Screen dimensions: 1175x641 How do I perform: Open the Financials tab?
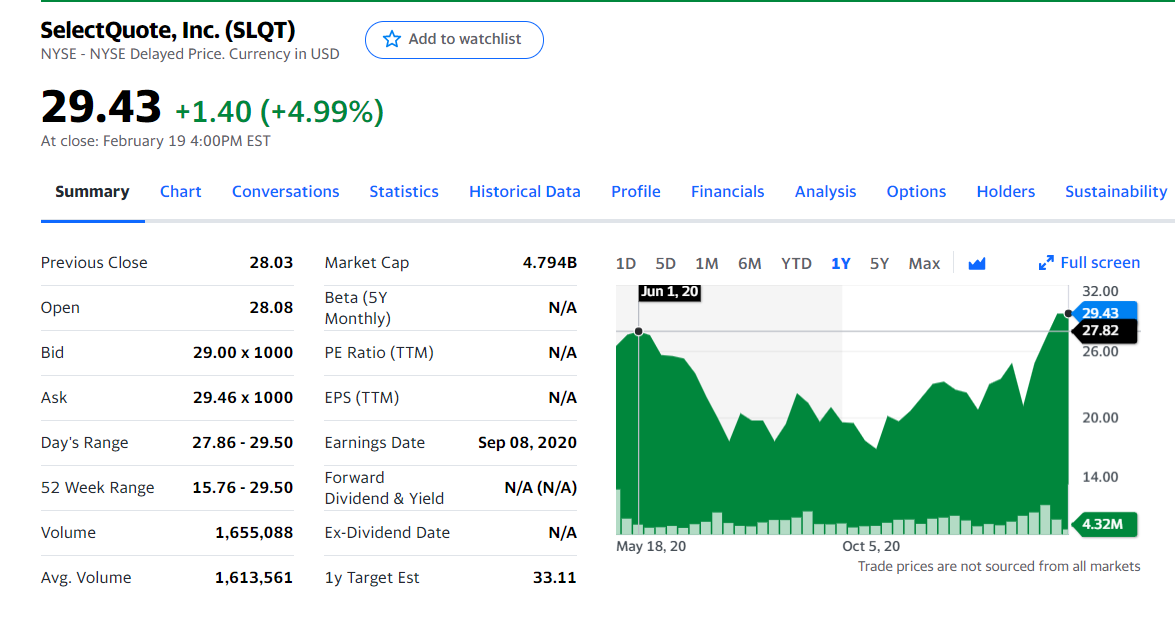[x=727, y=192]
